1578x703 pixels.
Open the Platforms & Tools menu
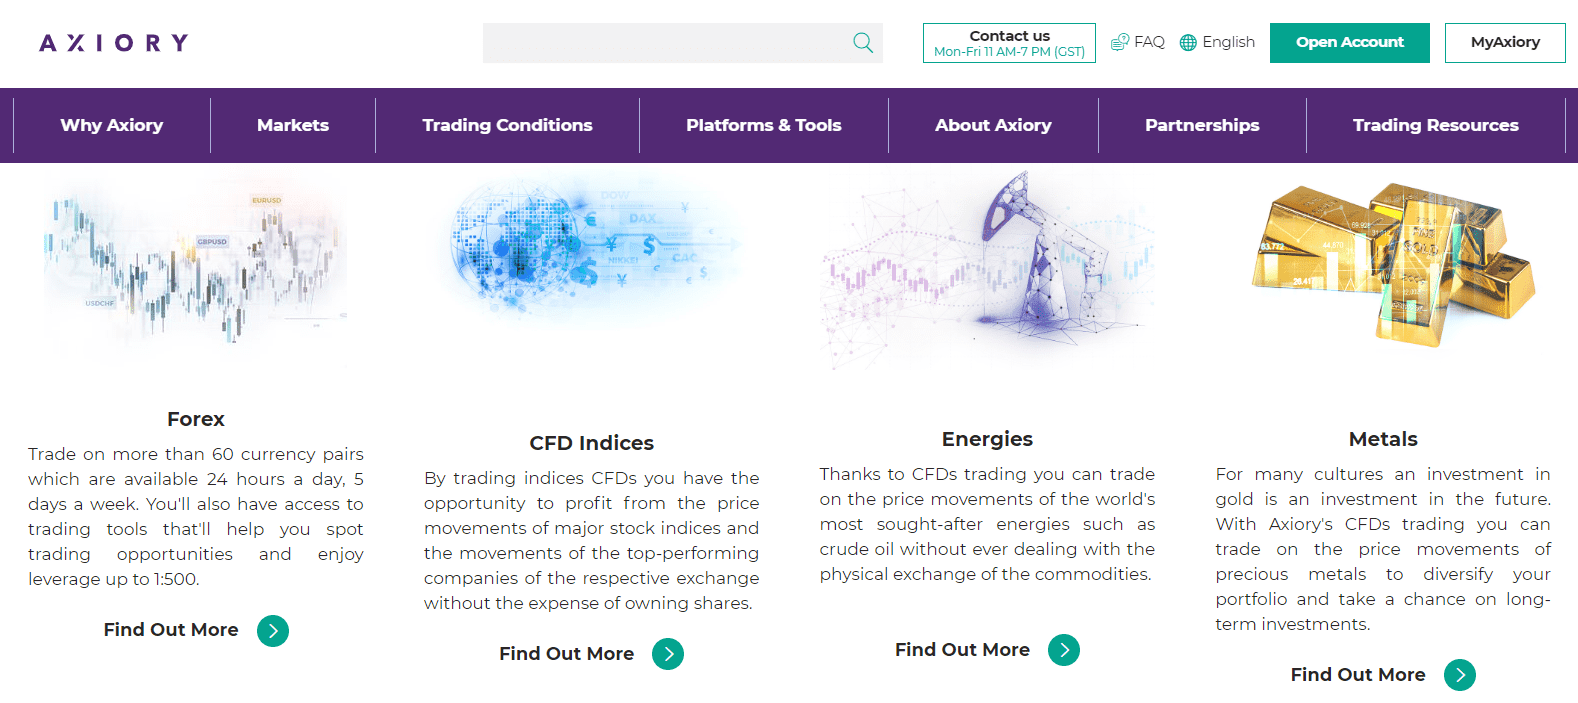(763, 125)
